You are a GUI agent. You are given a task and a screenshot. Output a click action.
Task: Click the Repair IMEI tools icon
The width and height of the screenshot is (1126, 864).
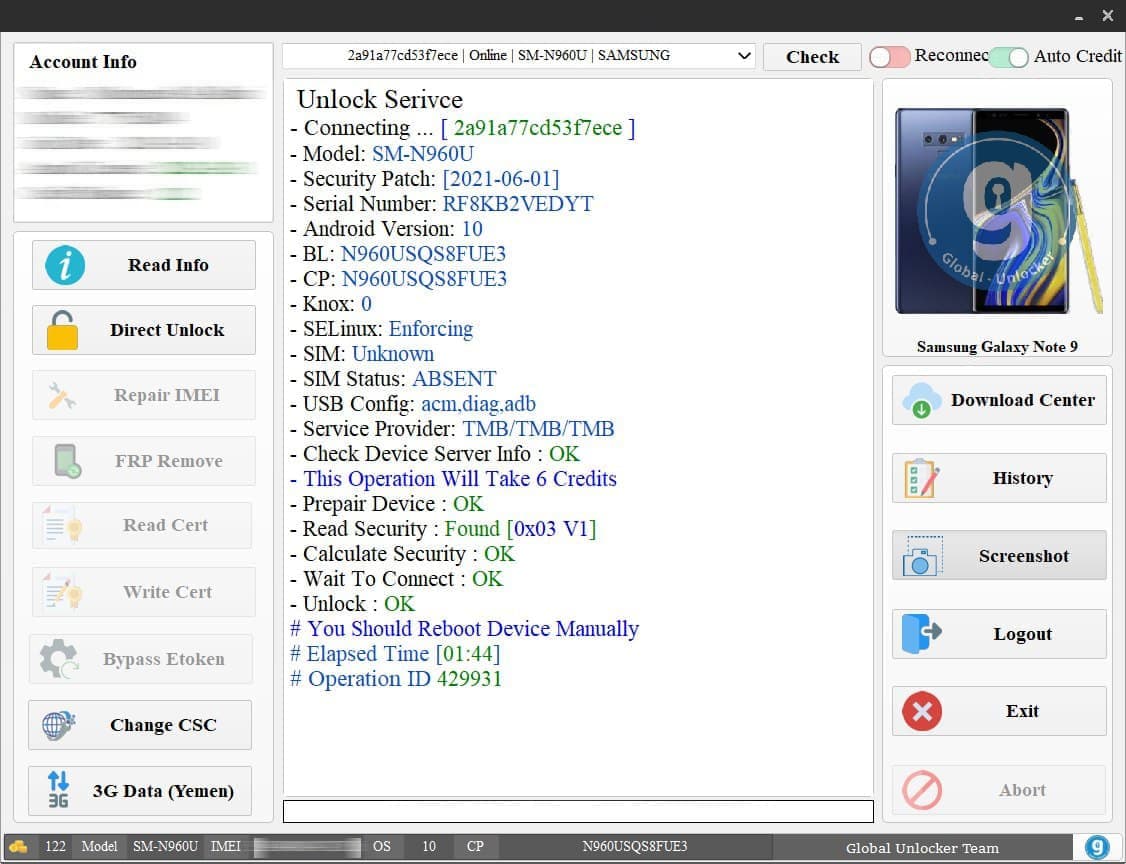(62, 396)
